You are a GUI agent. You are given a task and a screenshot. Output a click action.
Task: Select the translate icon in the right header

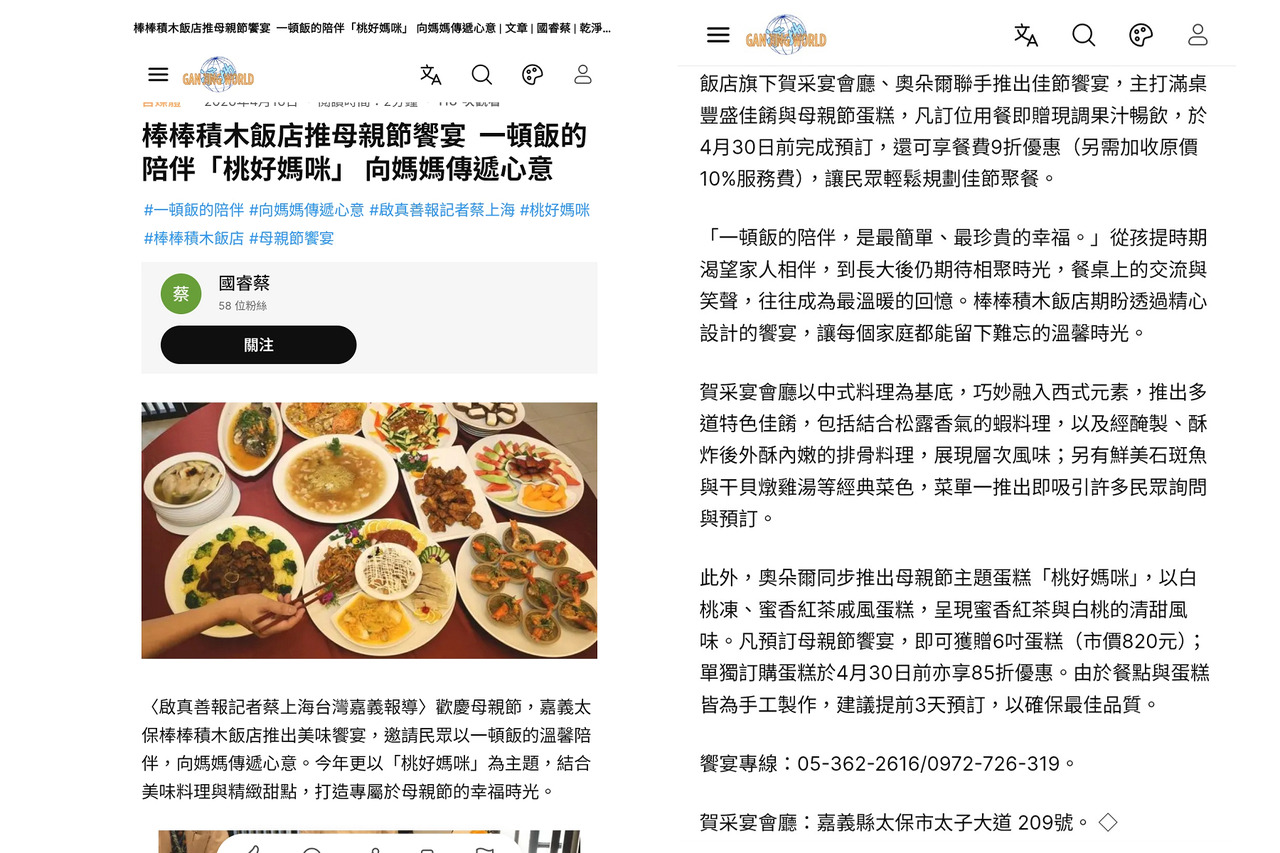[x=1026, y=35]
